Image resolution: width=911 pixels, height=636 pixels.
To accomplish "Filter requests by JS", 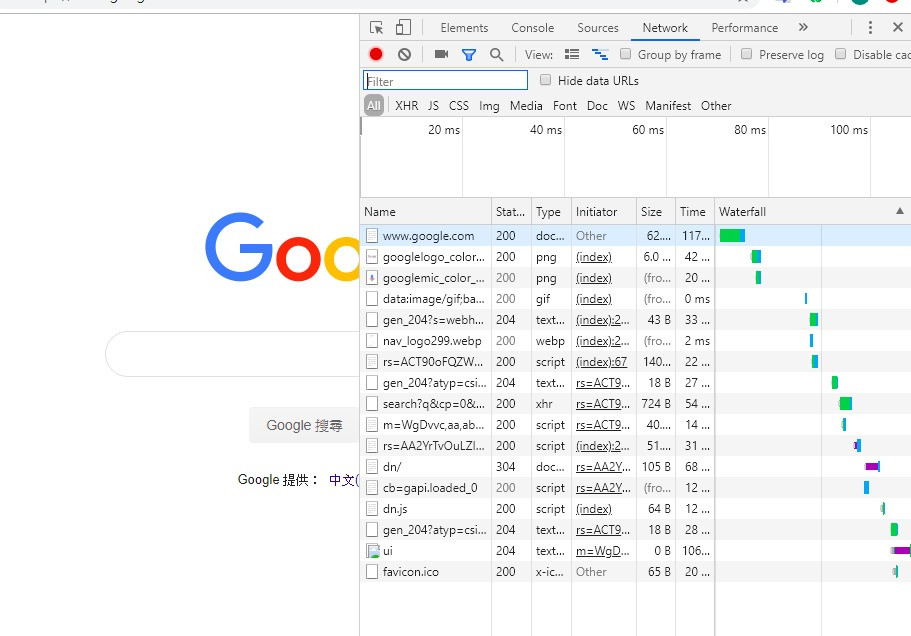I will pyautogui.click(x=433, y=106).
